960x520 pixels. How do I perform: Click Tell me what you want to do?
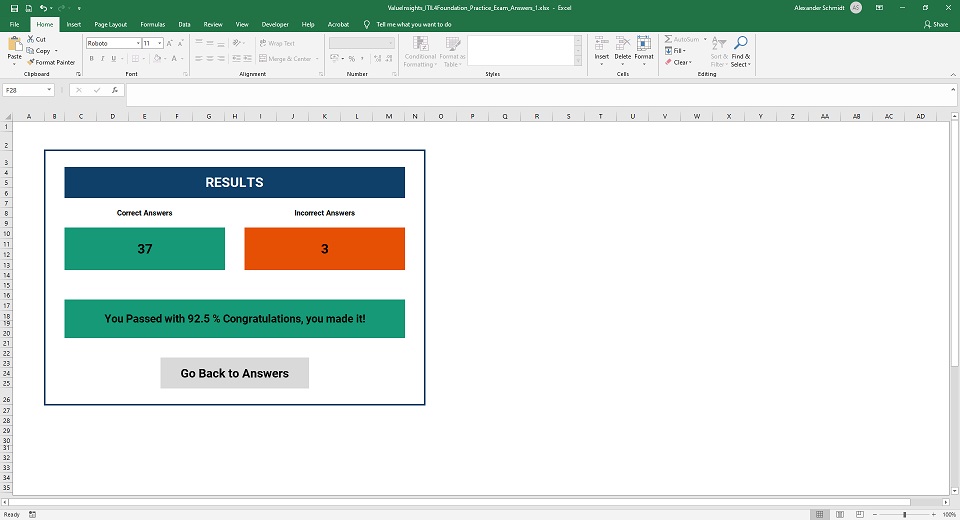point(414,24)
